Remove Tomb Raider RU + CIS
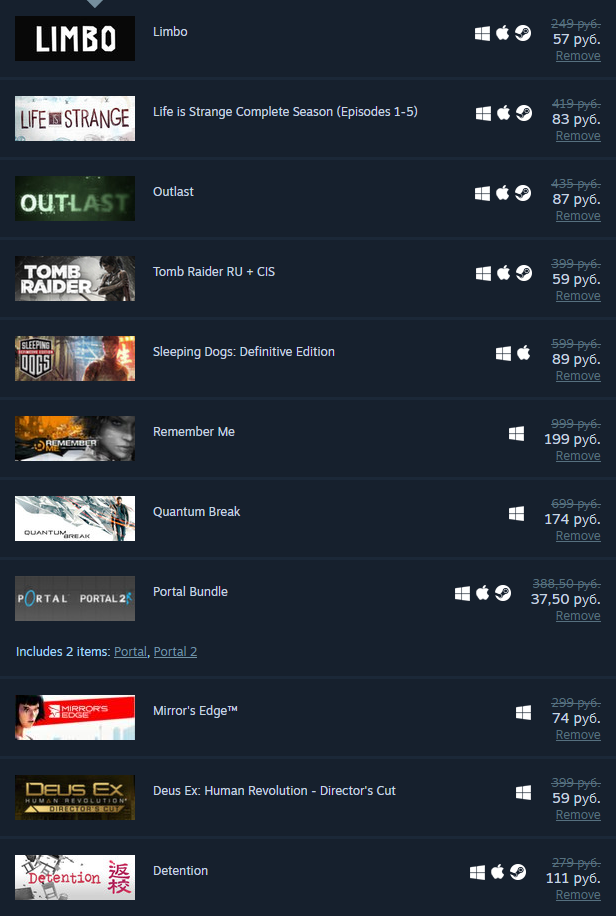 pyautogui.click(x=578, y=296)
